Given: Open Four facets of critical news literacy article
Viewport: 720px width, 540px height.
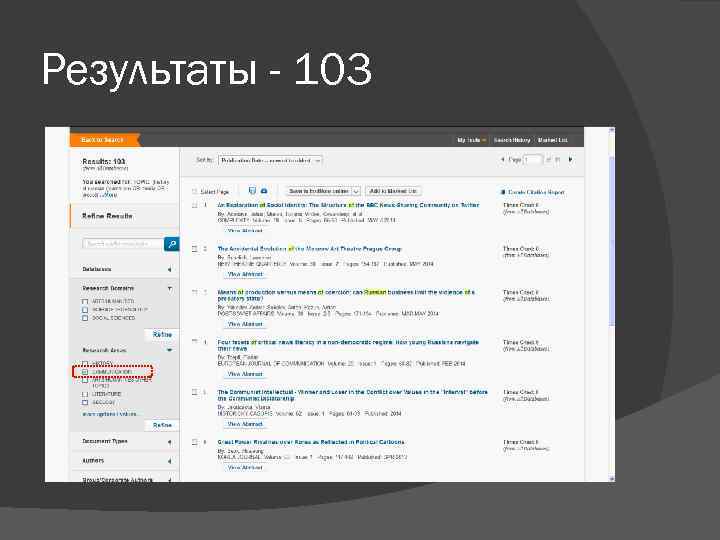Looking at the screenshot, I should click(348, 345).
